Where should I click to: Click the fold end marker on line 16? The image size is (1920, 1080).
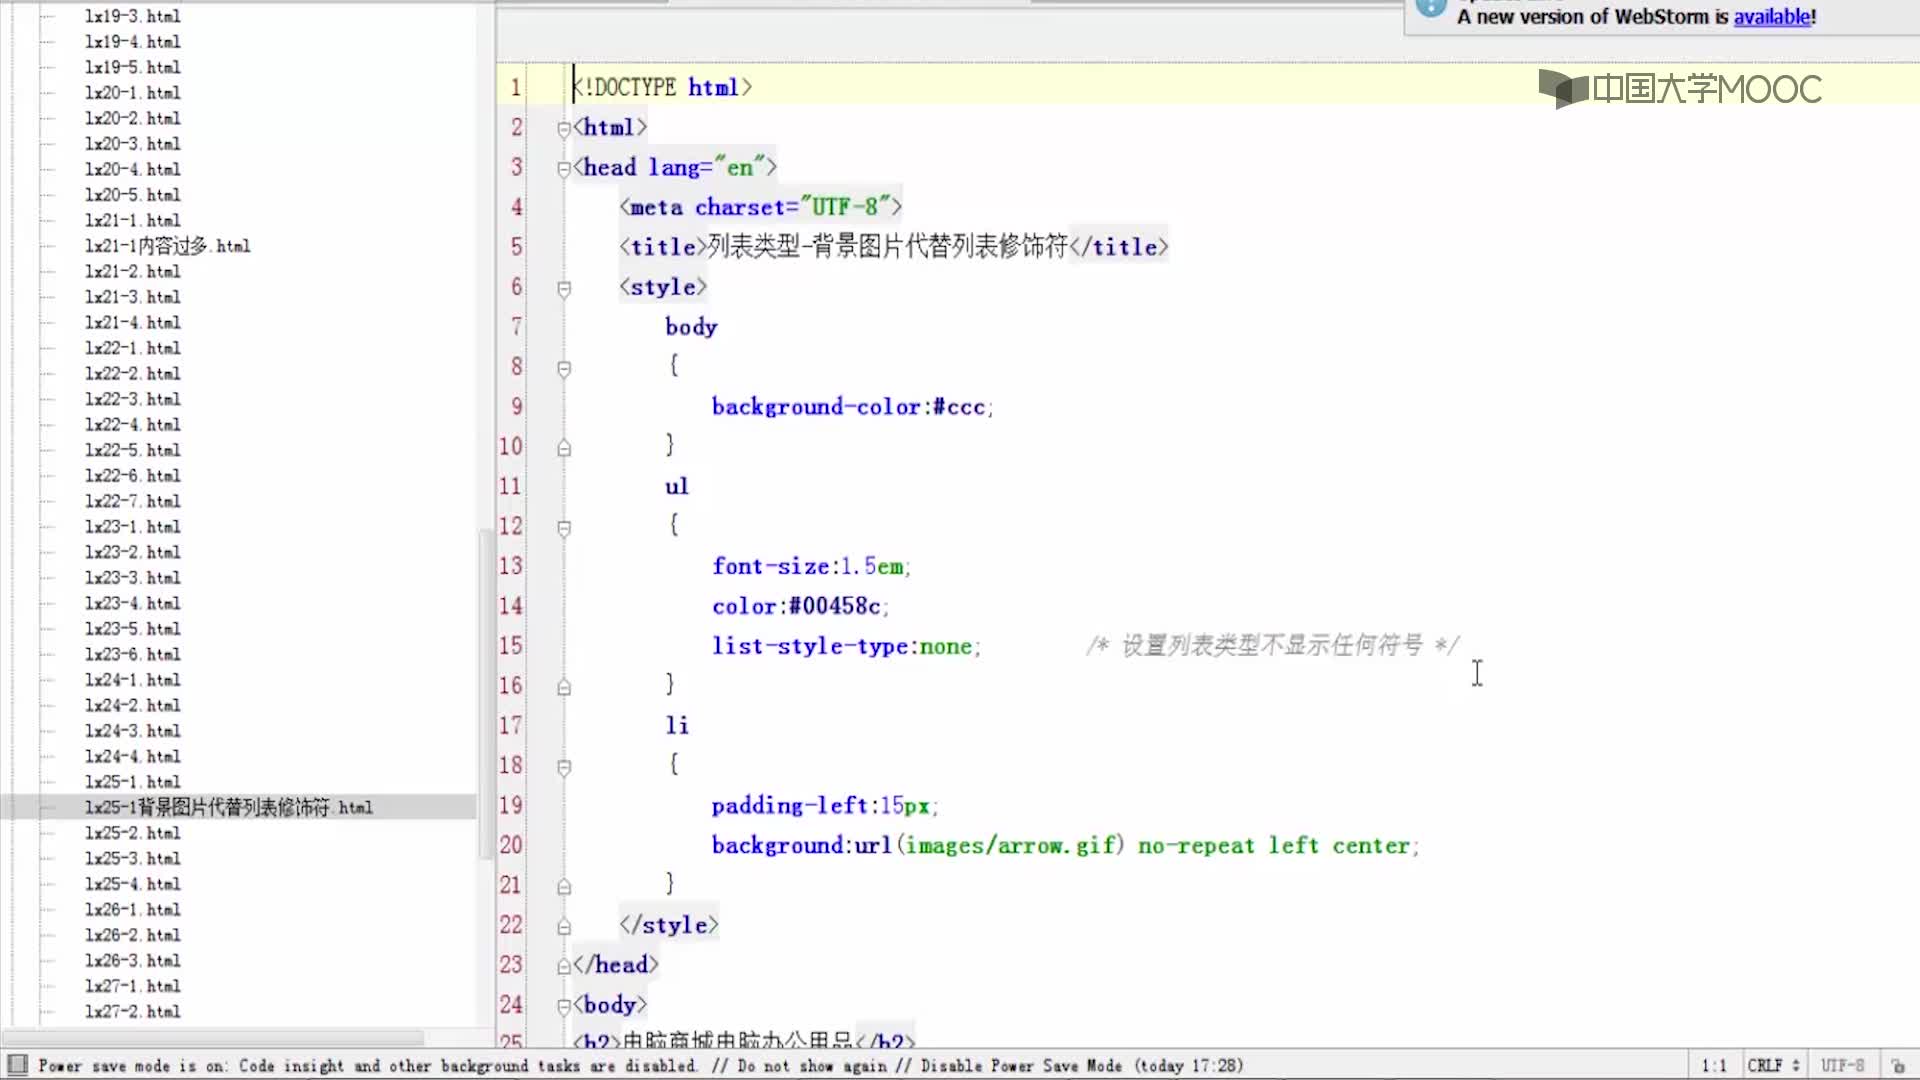[564, 687]
